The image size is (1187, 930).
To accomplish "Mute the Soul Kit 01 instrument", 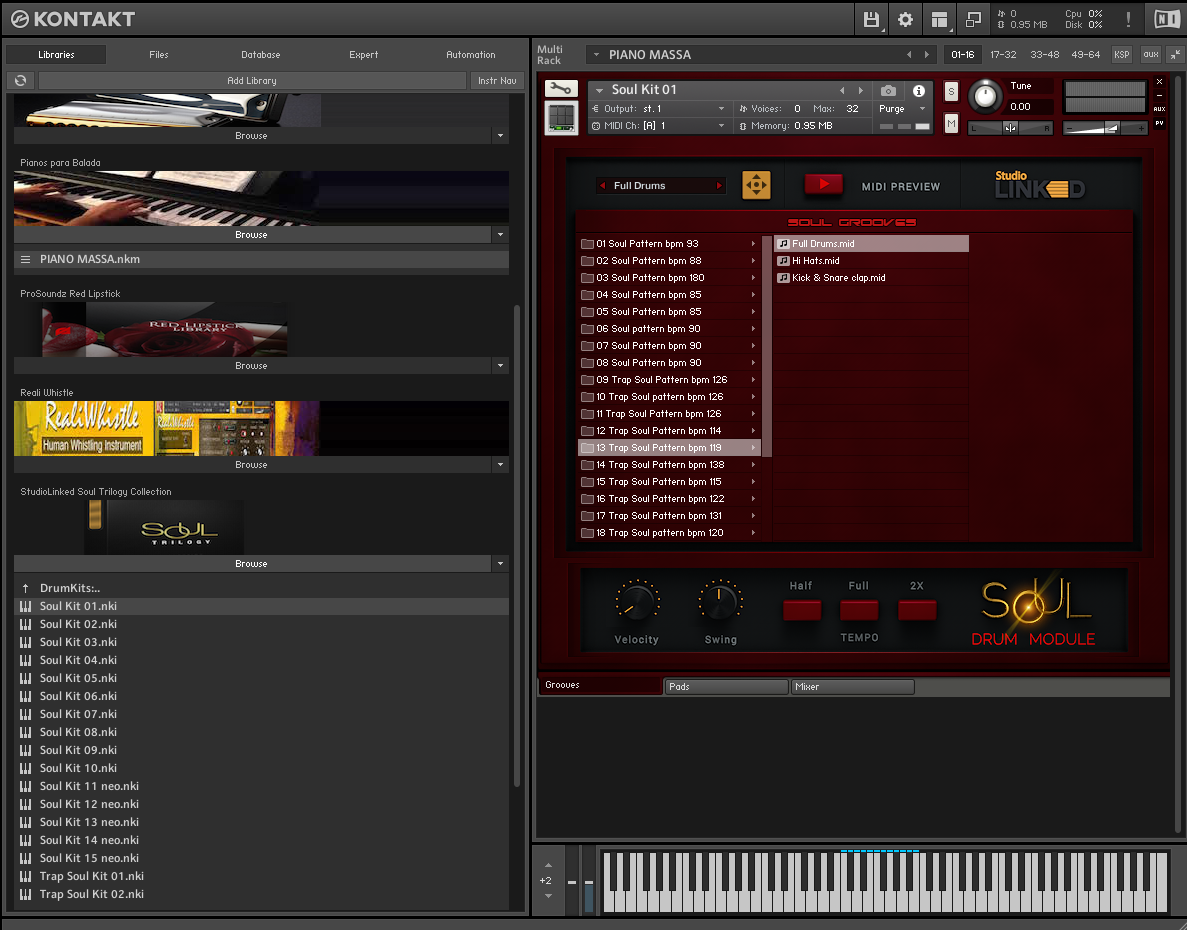I will 952,123.
